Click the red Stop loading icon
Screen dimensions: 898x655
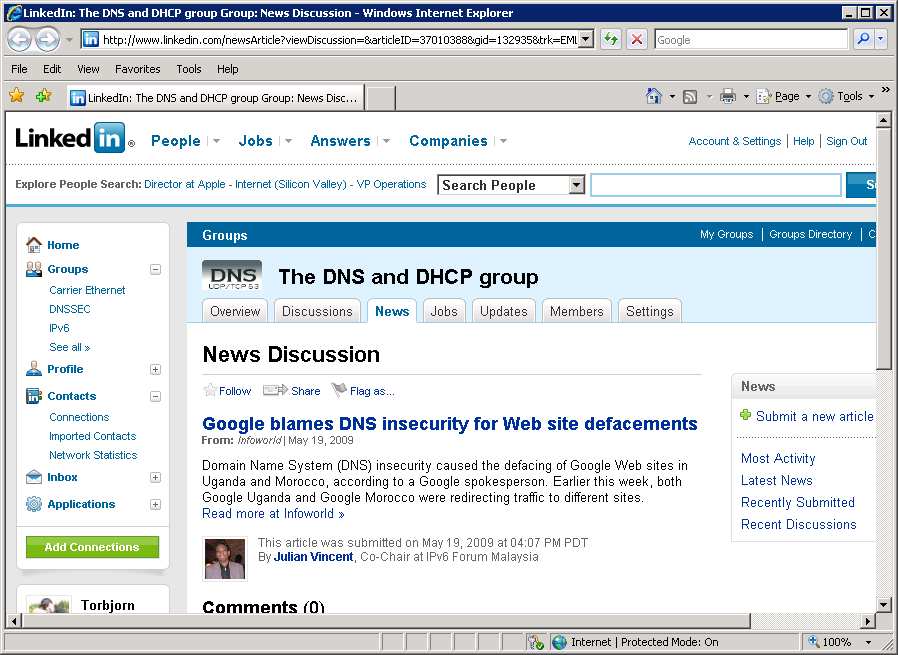click(x=636, y=40)
